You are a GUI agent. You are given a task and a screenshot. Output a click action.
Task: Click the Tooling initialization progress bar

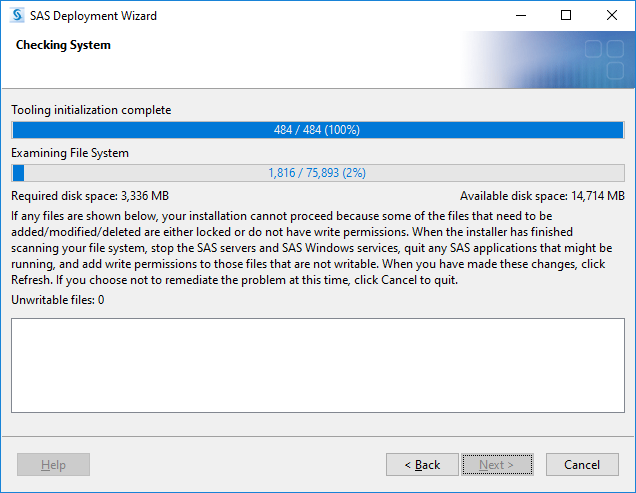(318, 130)
